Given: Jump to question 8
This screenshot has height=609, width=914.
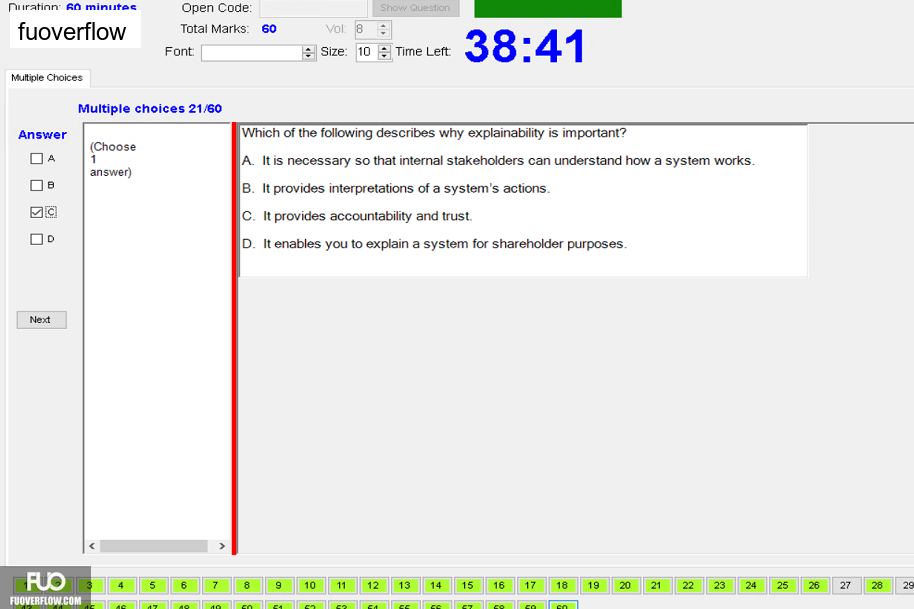Looking at the screenshot, I should [247, 585].
